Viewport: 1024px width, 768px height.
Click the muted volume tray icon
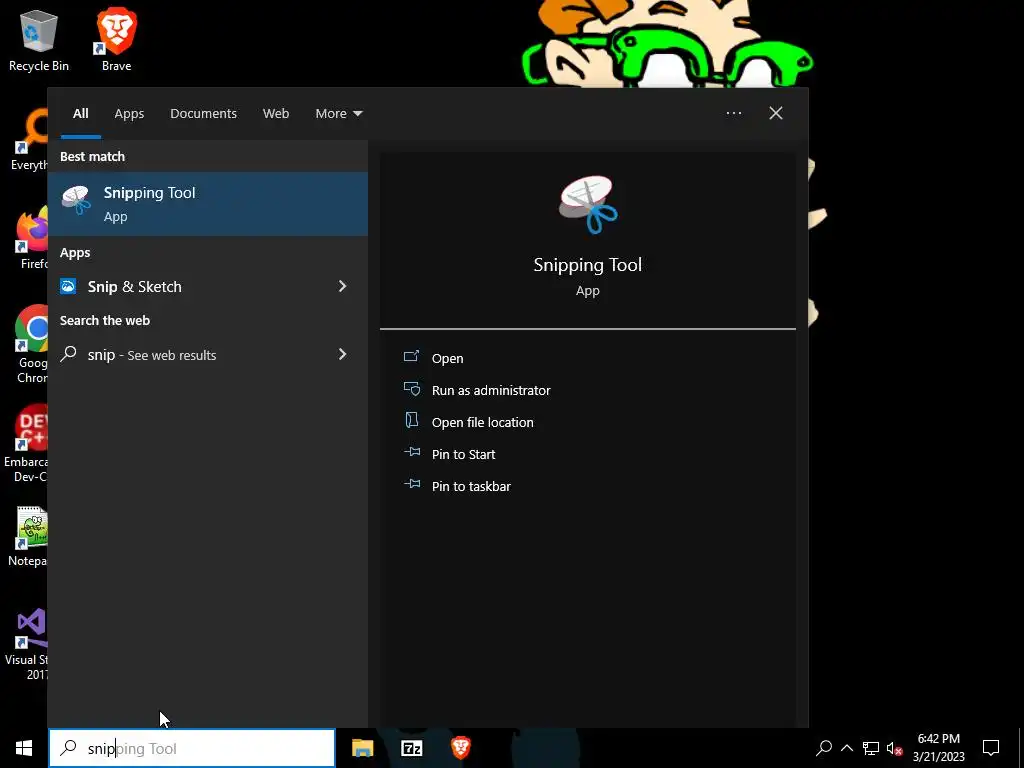click(895, 748)
